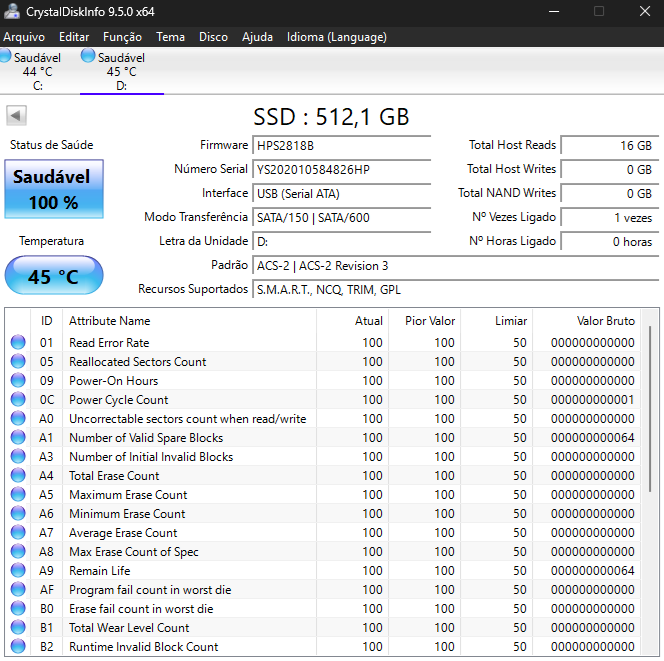Click the CrystalDiskInfo app icon in title bar
The height and width of the screenshot is (661, 664).
pyautogui.click(x=12, y=11)
